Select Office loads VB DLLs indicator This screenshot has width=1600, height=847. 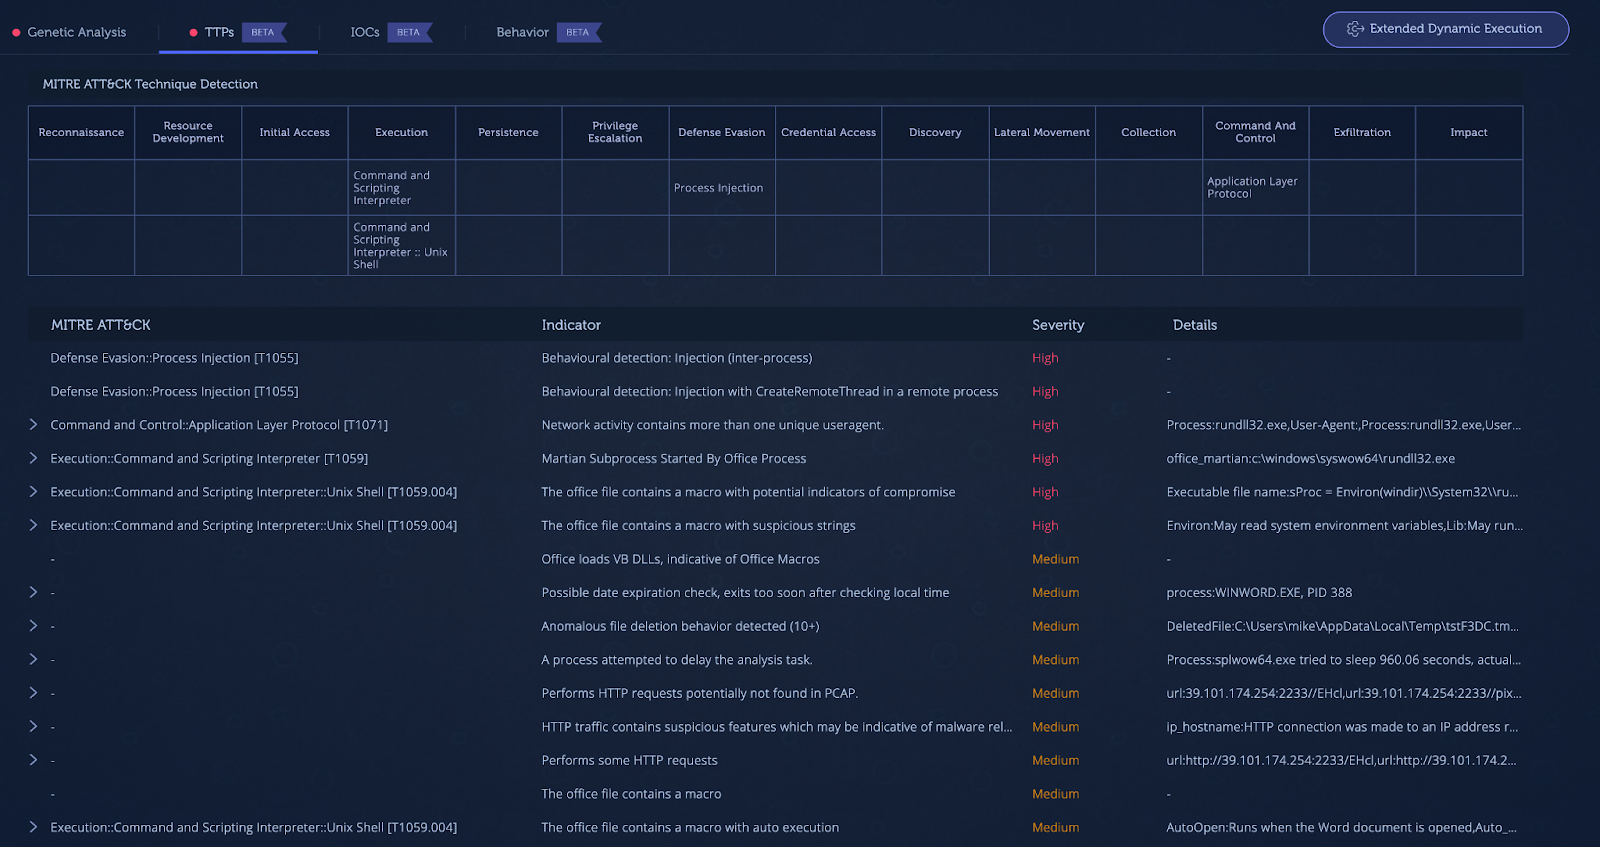pos(680,559)
